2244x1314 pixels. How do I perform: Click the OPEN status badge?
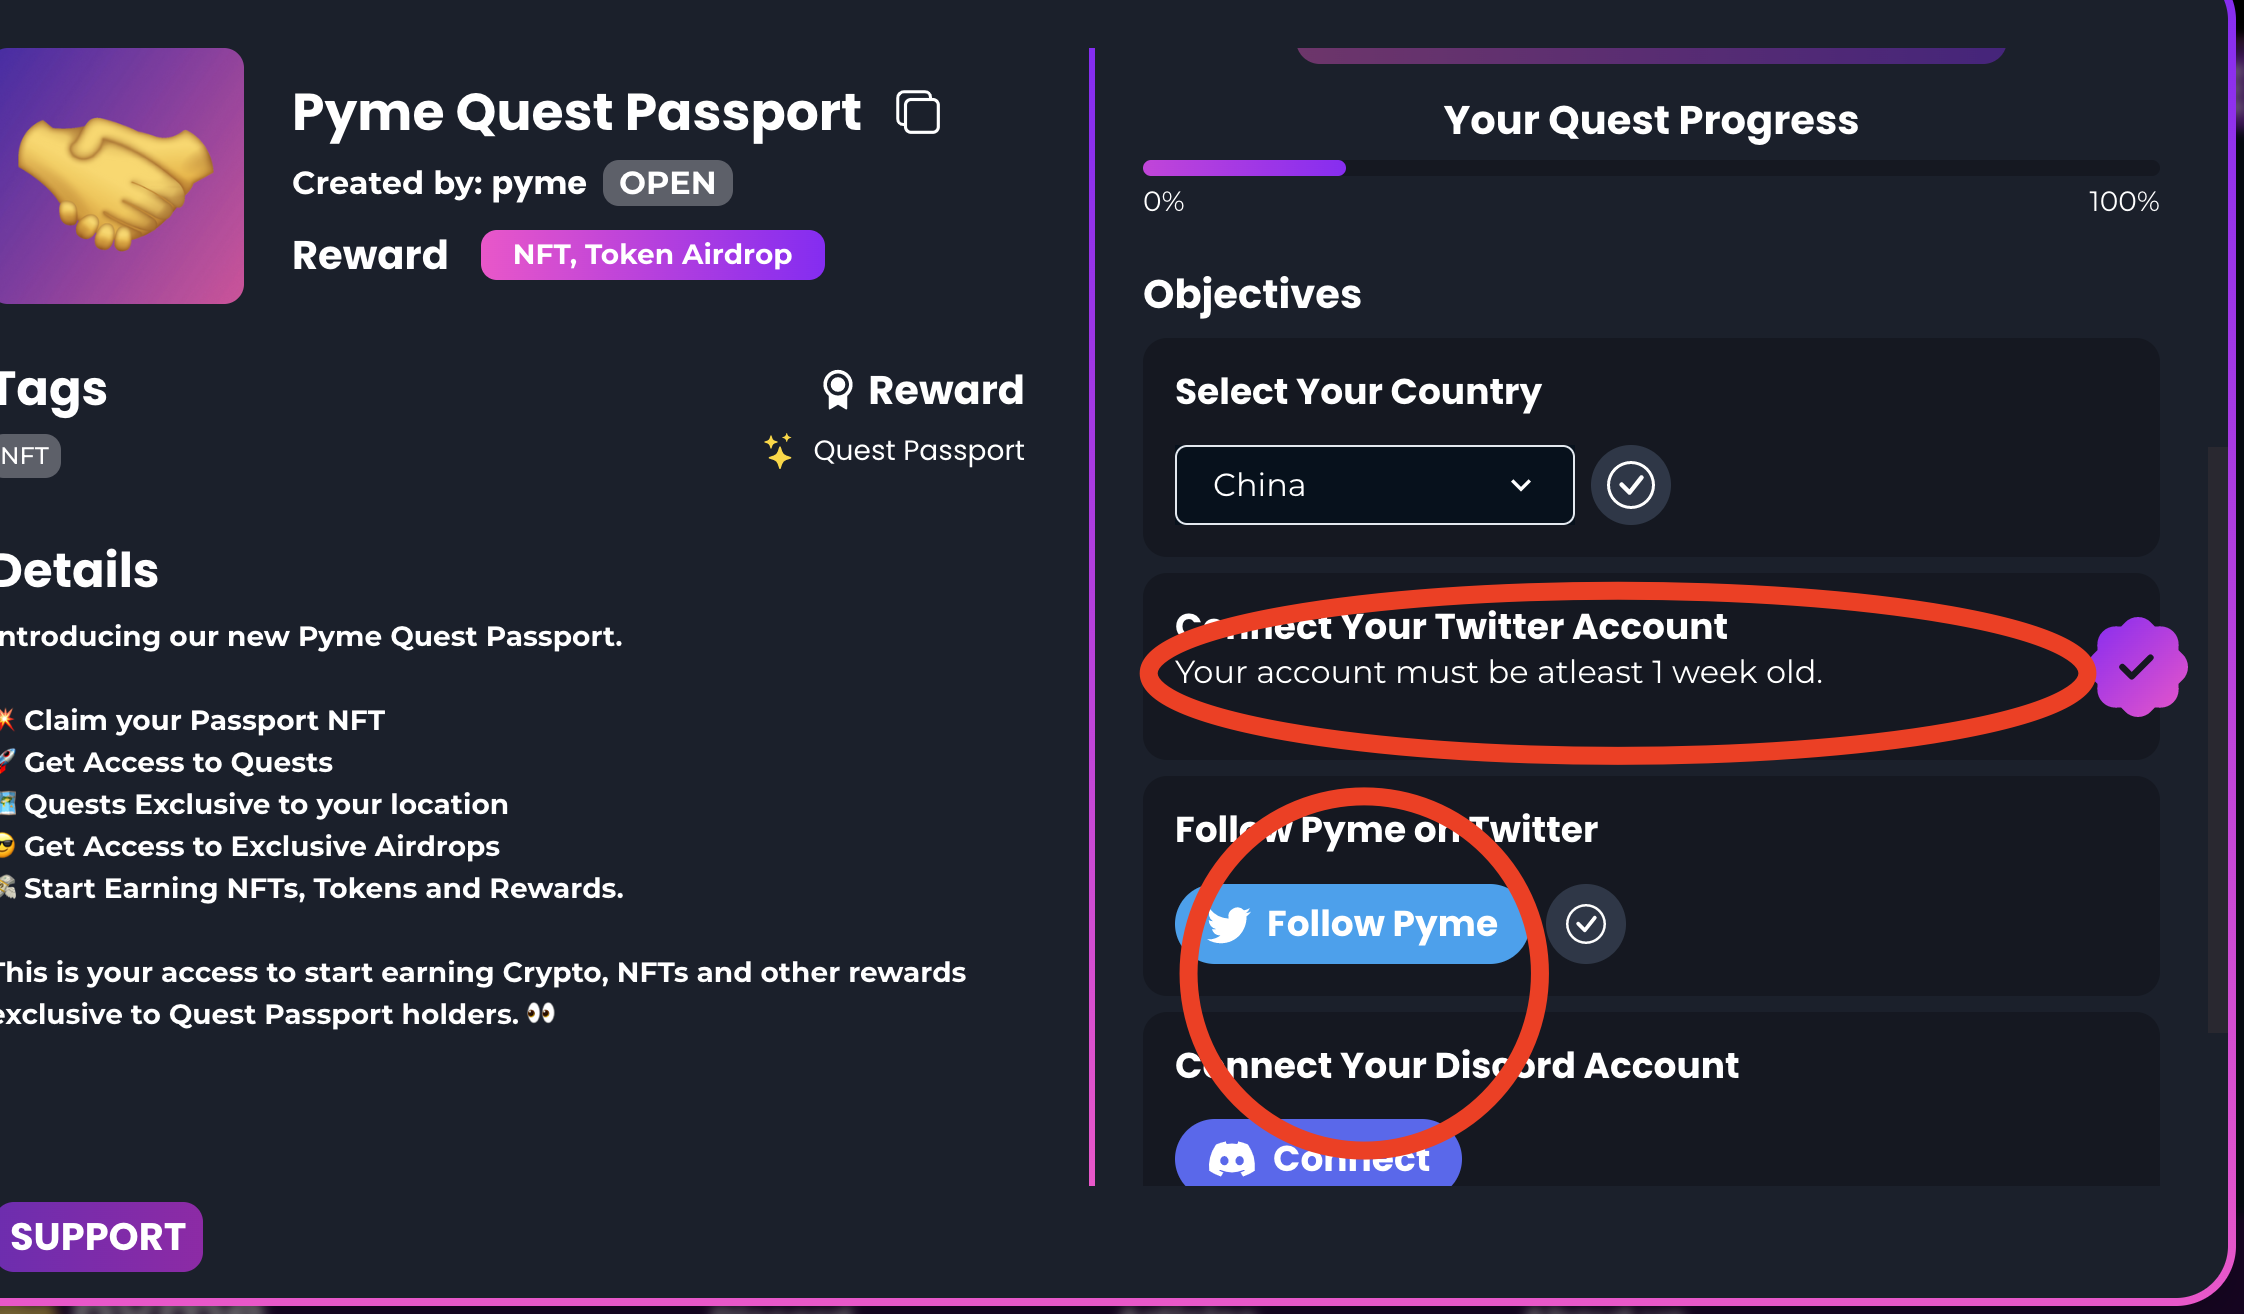tap(667, 183)
